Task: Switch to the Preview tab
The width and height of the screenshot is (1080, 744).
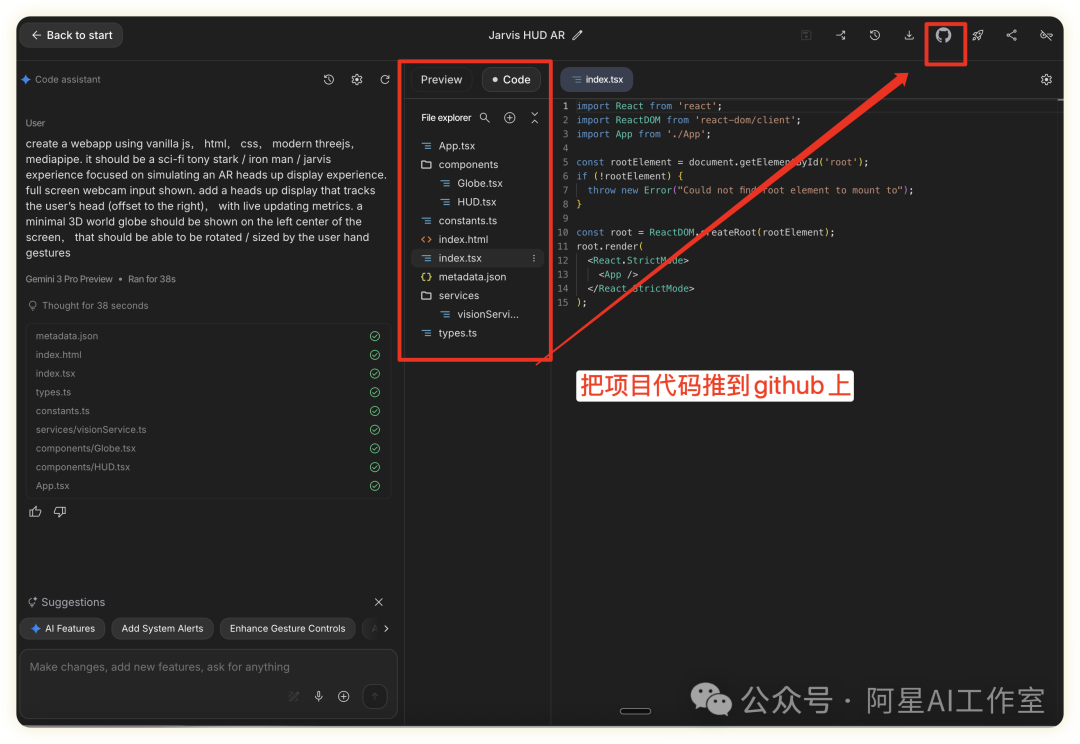Action: coord(442,79)
